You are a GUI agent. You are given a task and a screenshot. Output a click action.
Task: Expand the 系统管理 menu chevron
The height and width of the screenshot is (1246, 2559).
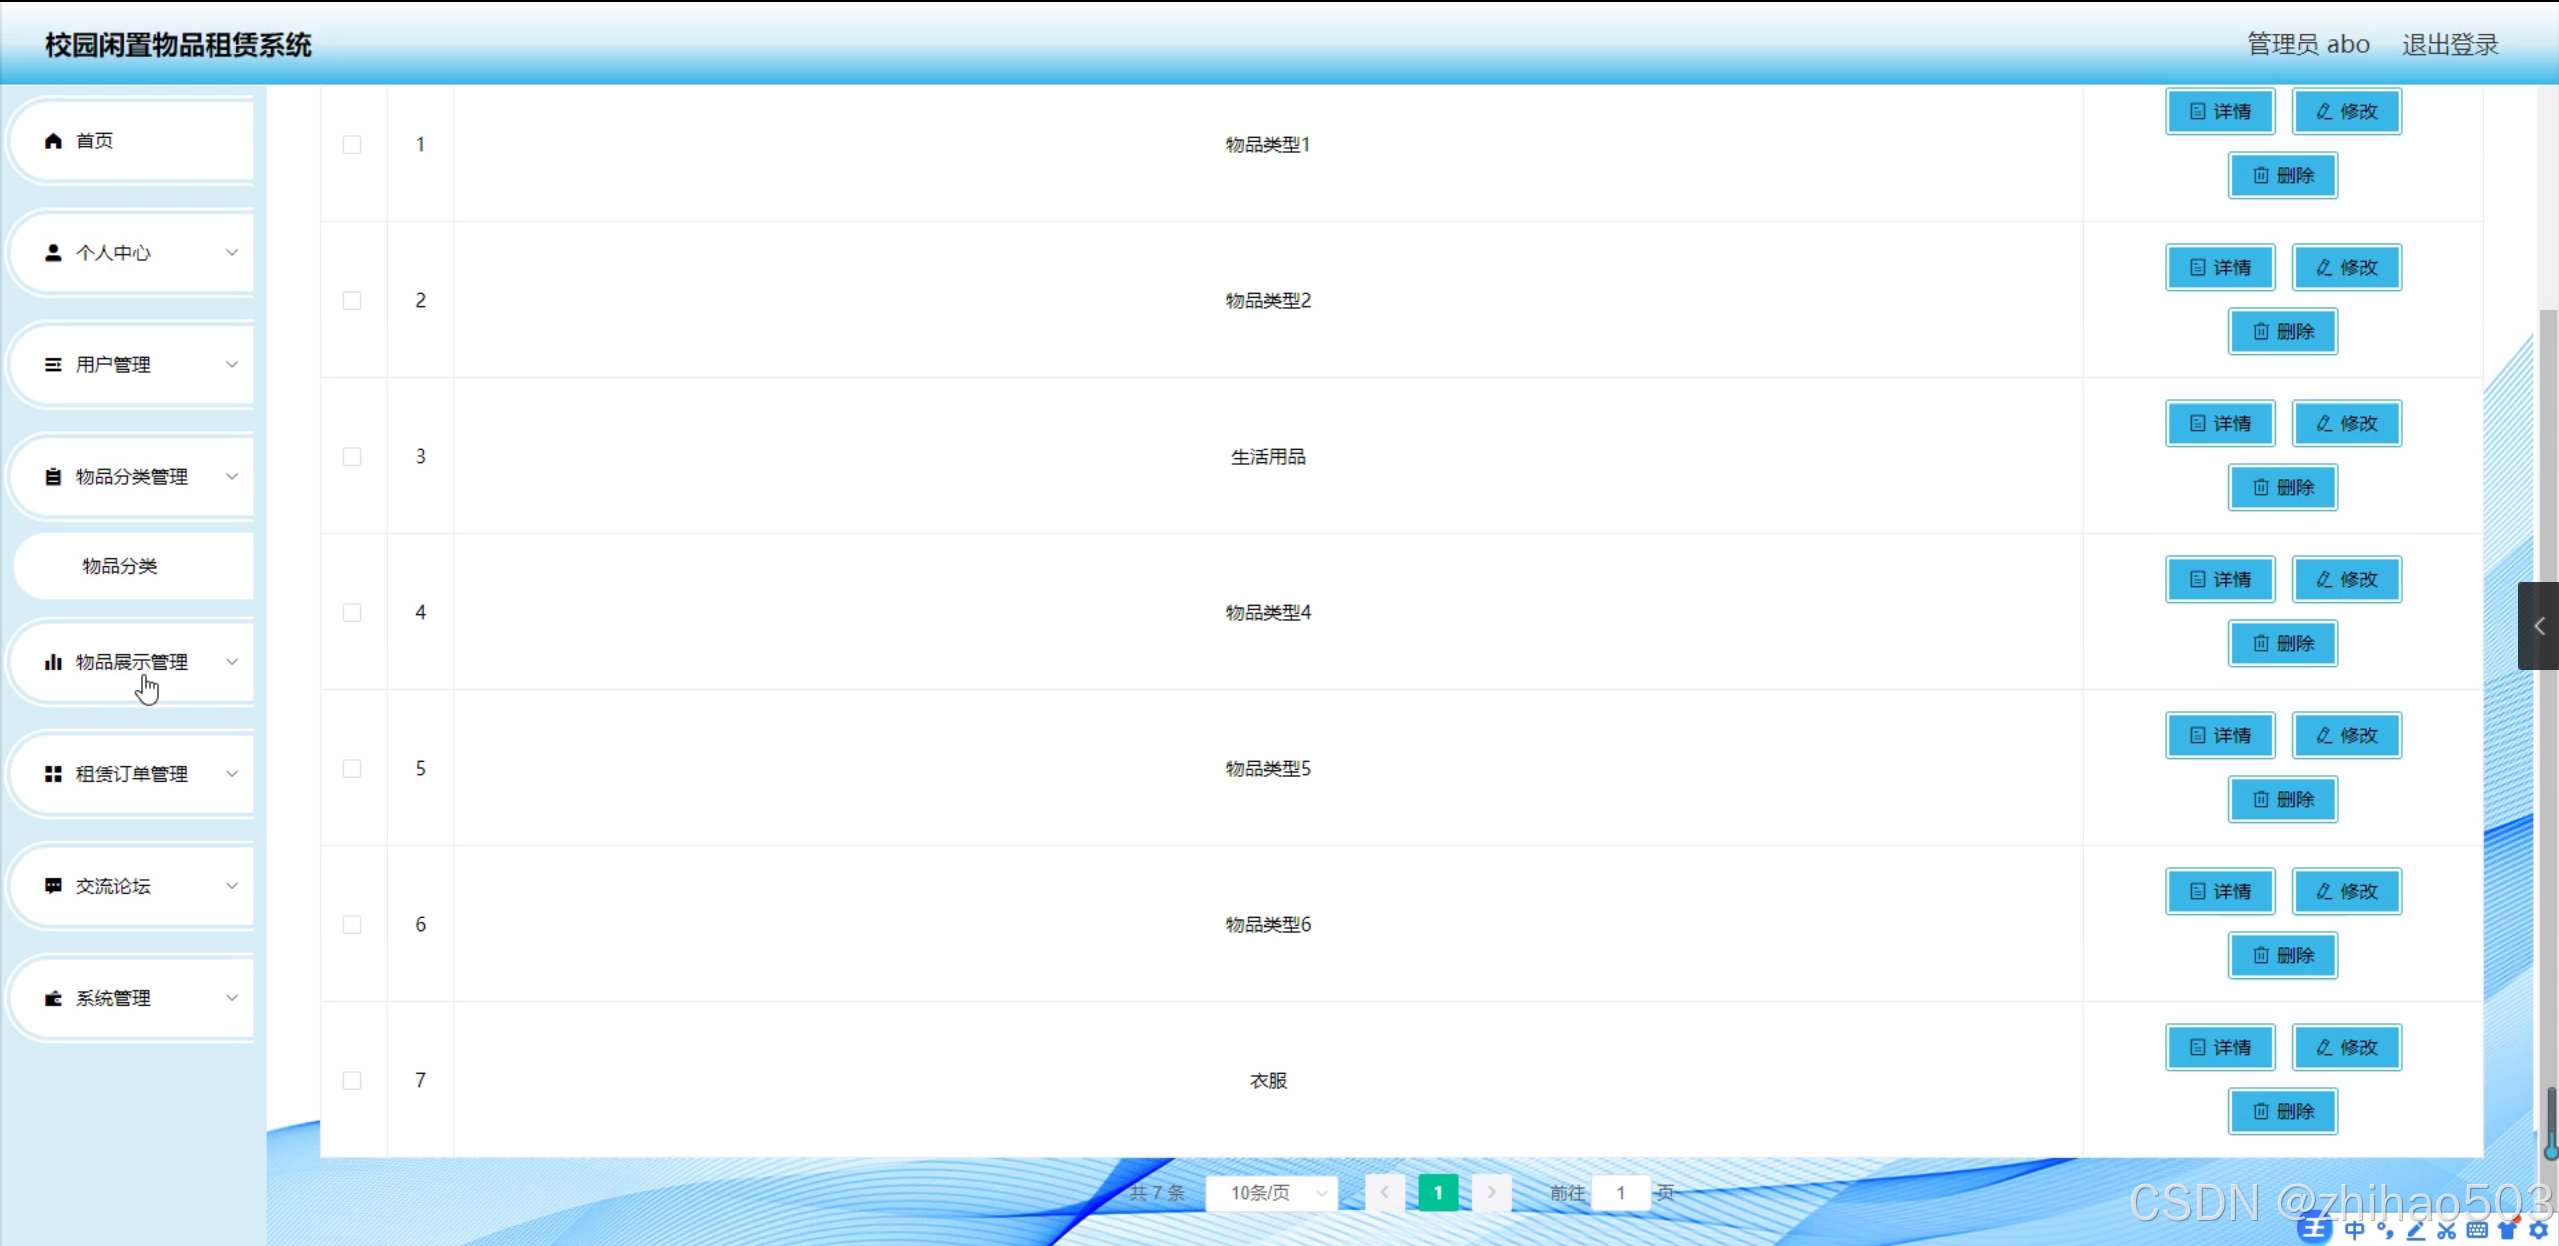pos(232,998)
